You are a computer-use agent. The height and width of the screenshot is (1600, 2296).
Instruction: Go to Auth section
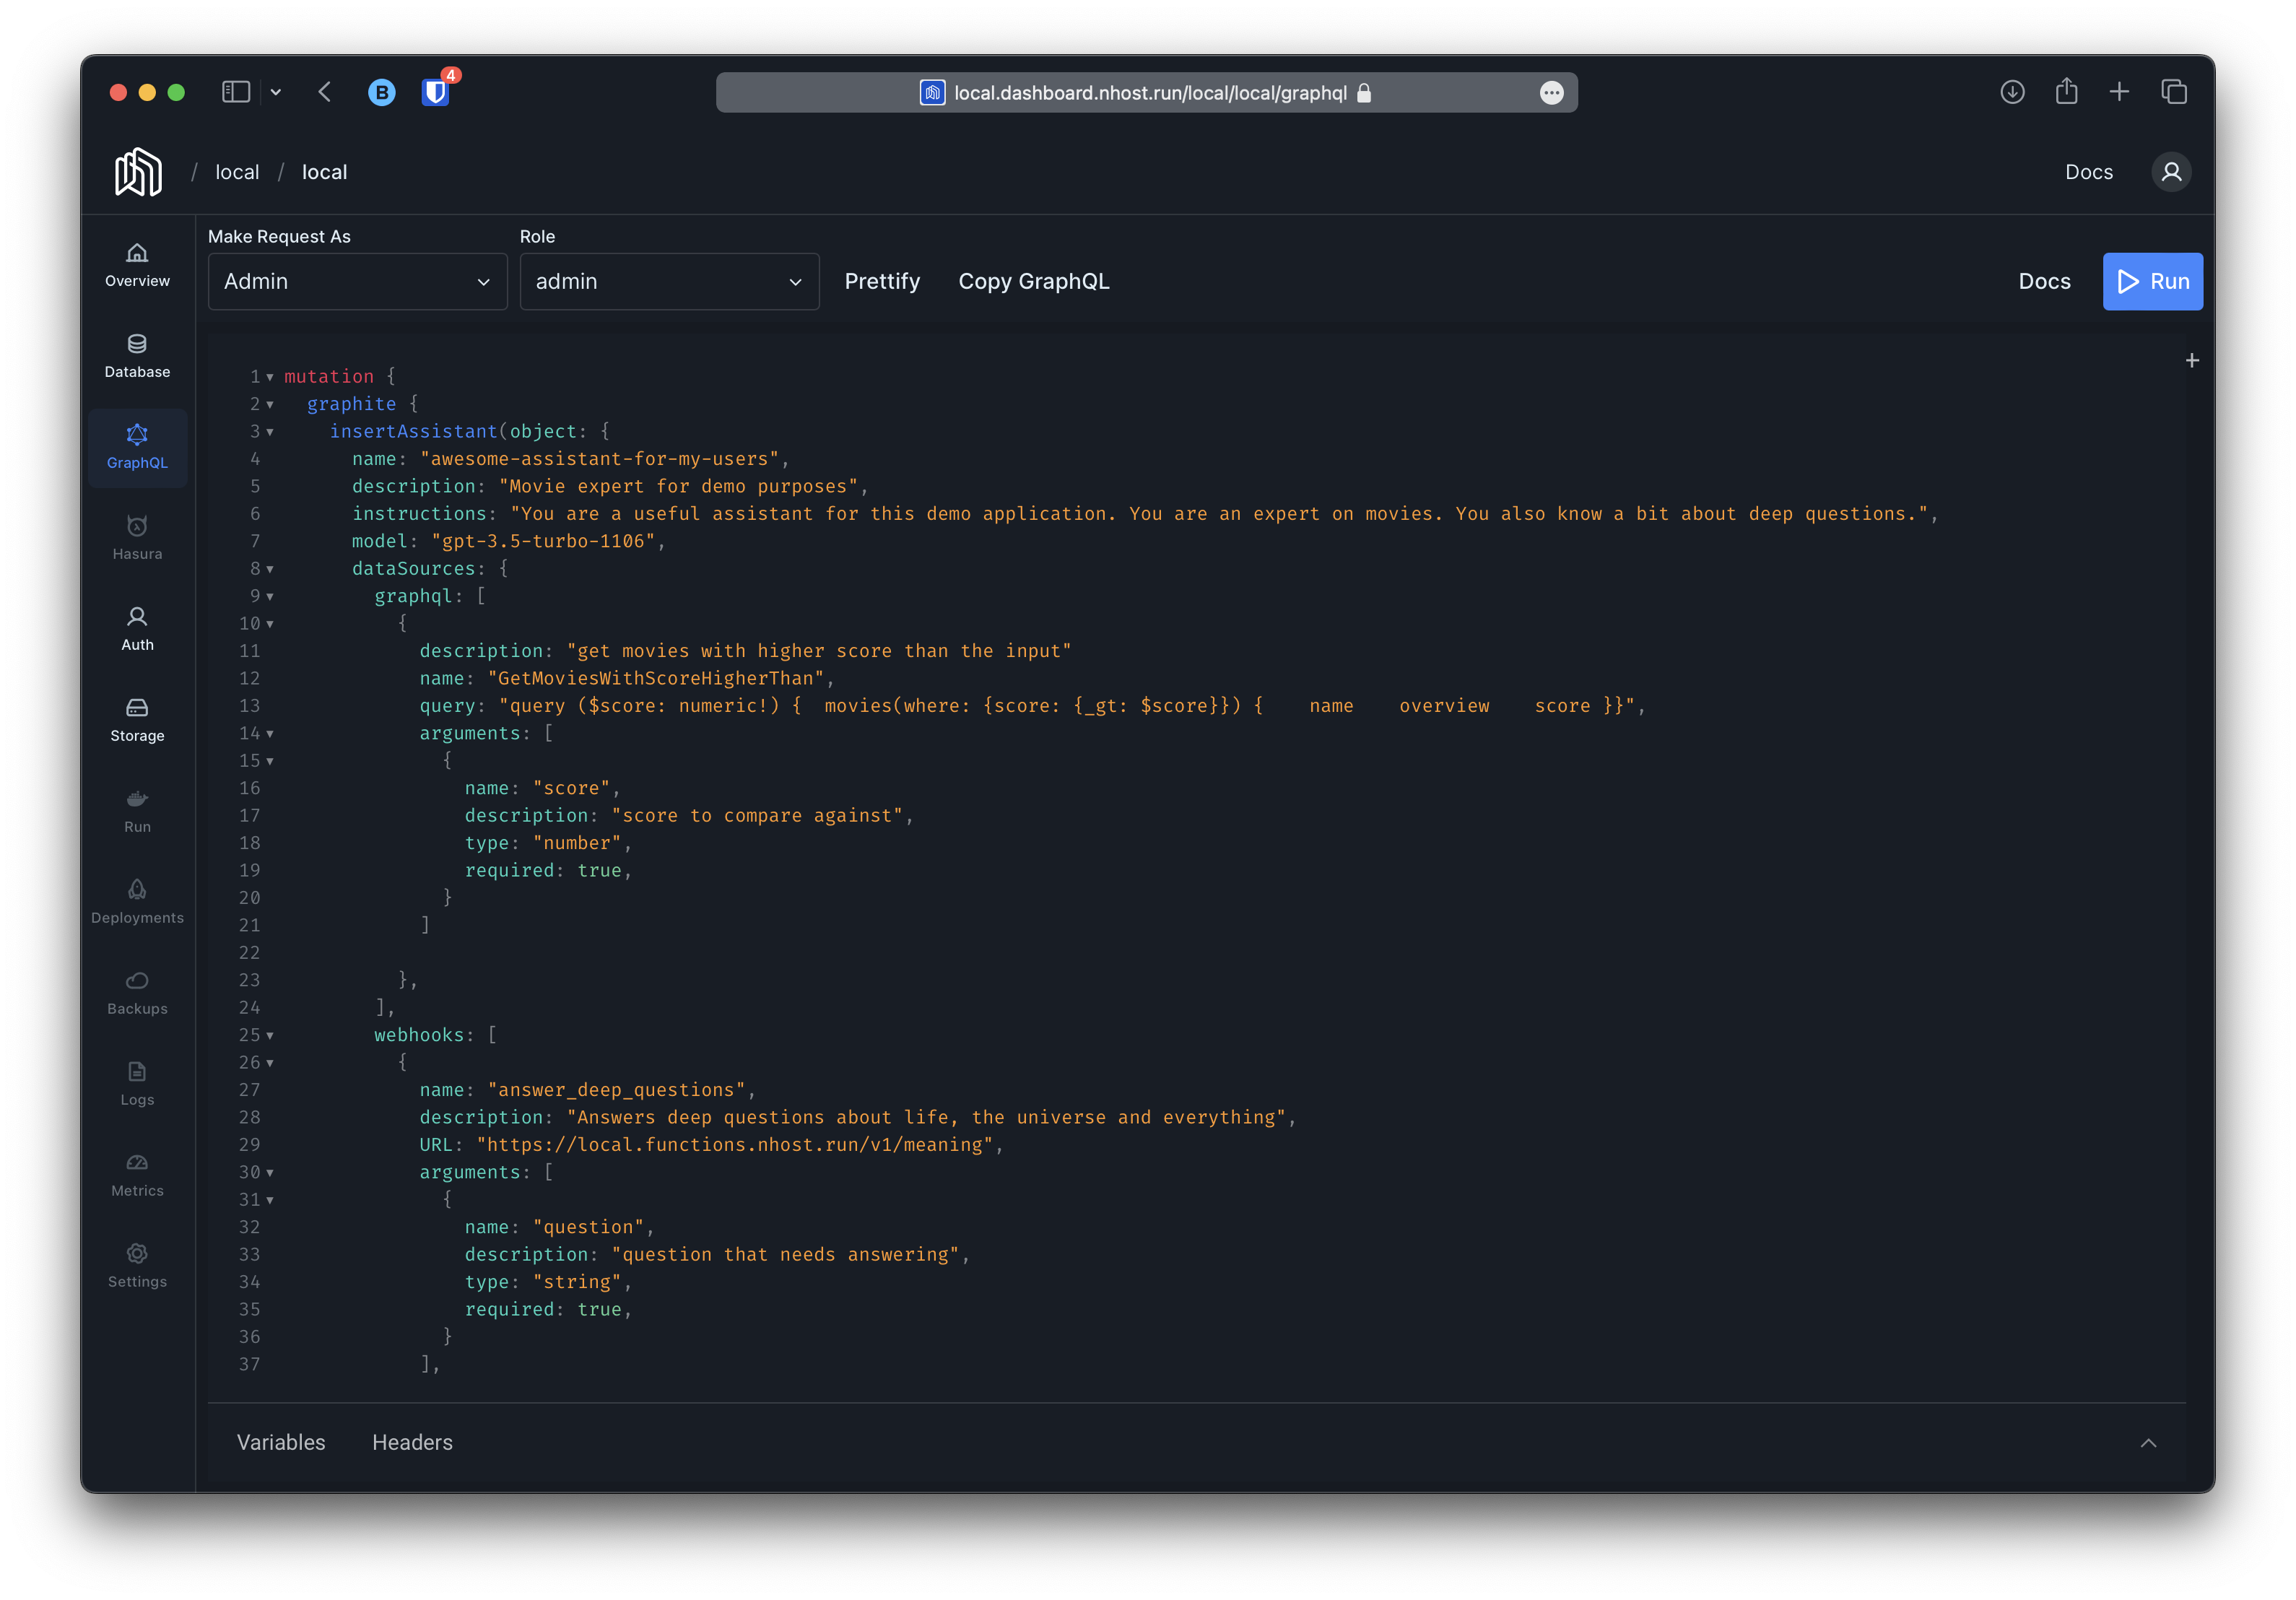[137, 629]
